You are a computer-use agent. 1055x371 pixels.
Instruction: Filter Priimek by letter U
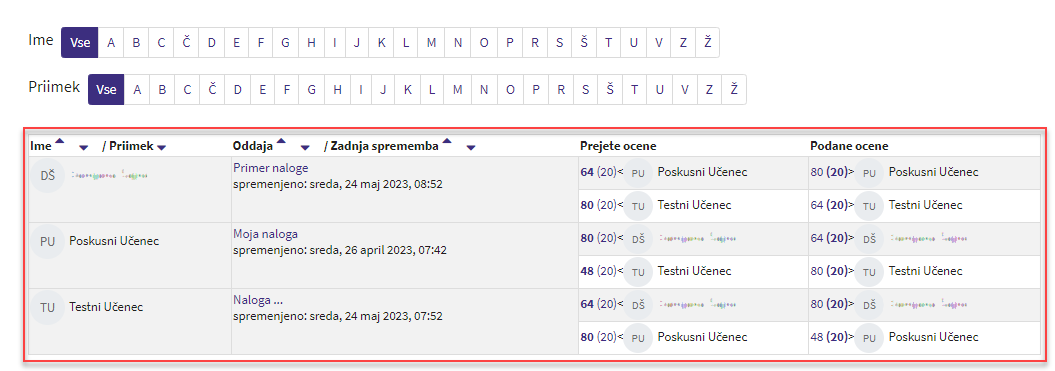tap(659, 90)
